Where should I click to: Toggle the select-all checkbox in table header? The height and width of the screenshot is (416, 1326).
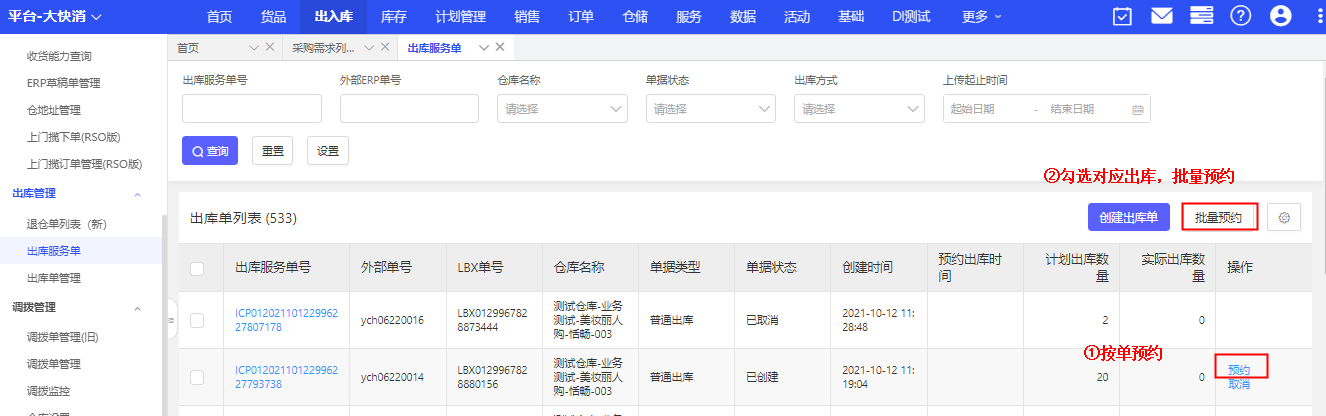[197, 268]
